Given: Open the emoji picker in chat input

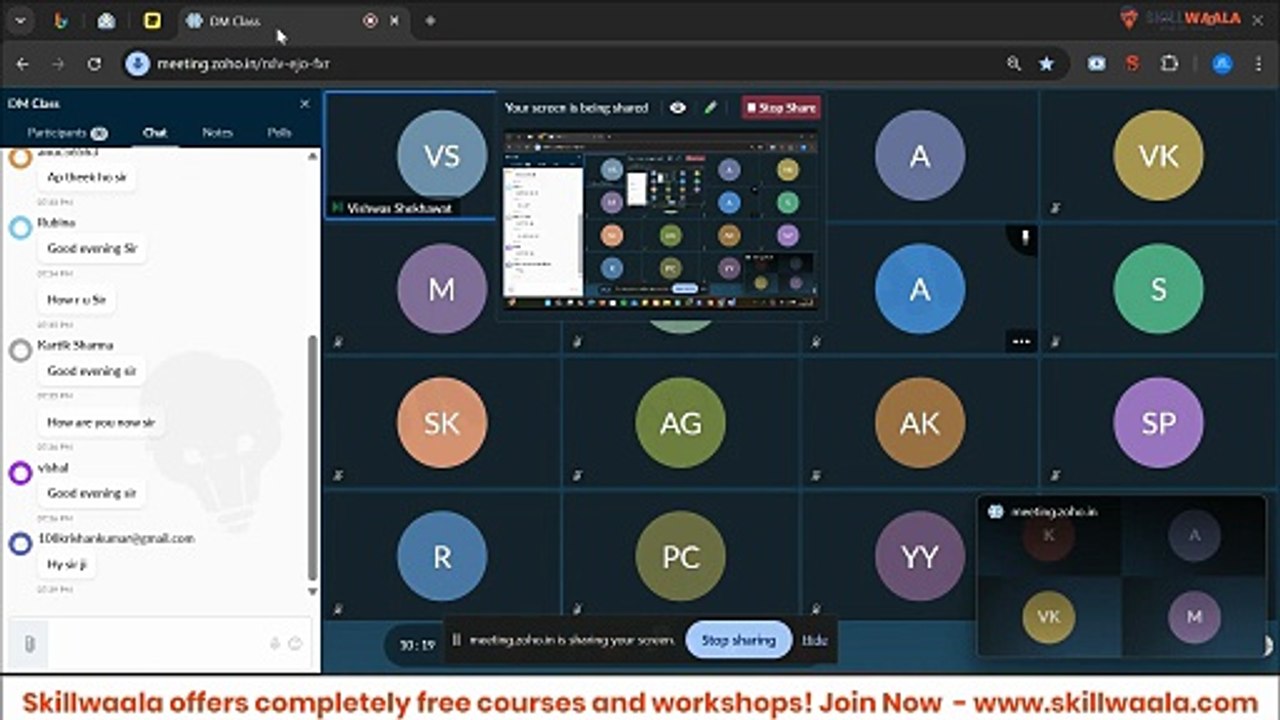Looking at the screenshot, I should tap(295, 644).
